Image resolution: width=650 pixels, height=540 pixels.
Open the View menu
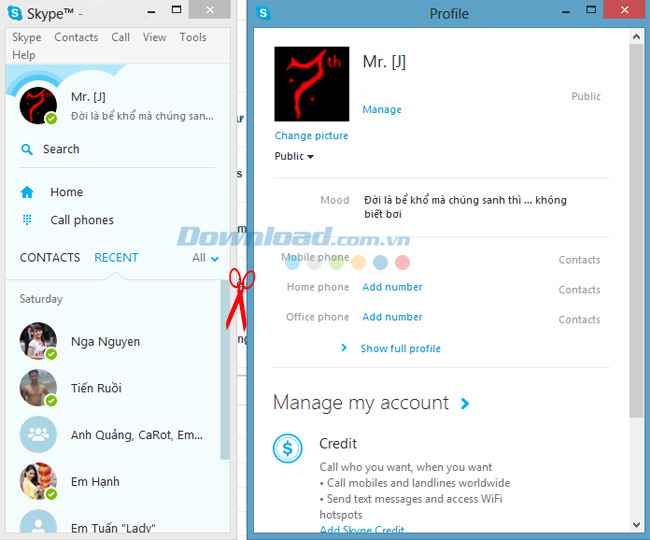(154, 37)
